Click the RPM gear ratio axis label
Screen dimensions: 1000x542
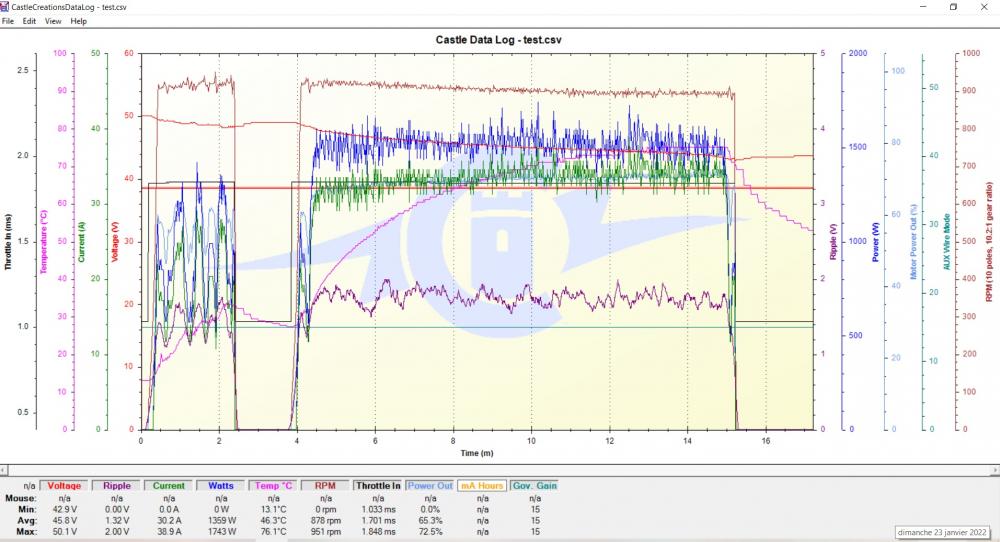coord(989,242)
